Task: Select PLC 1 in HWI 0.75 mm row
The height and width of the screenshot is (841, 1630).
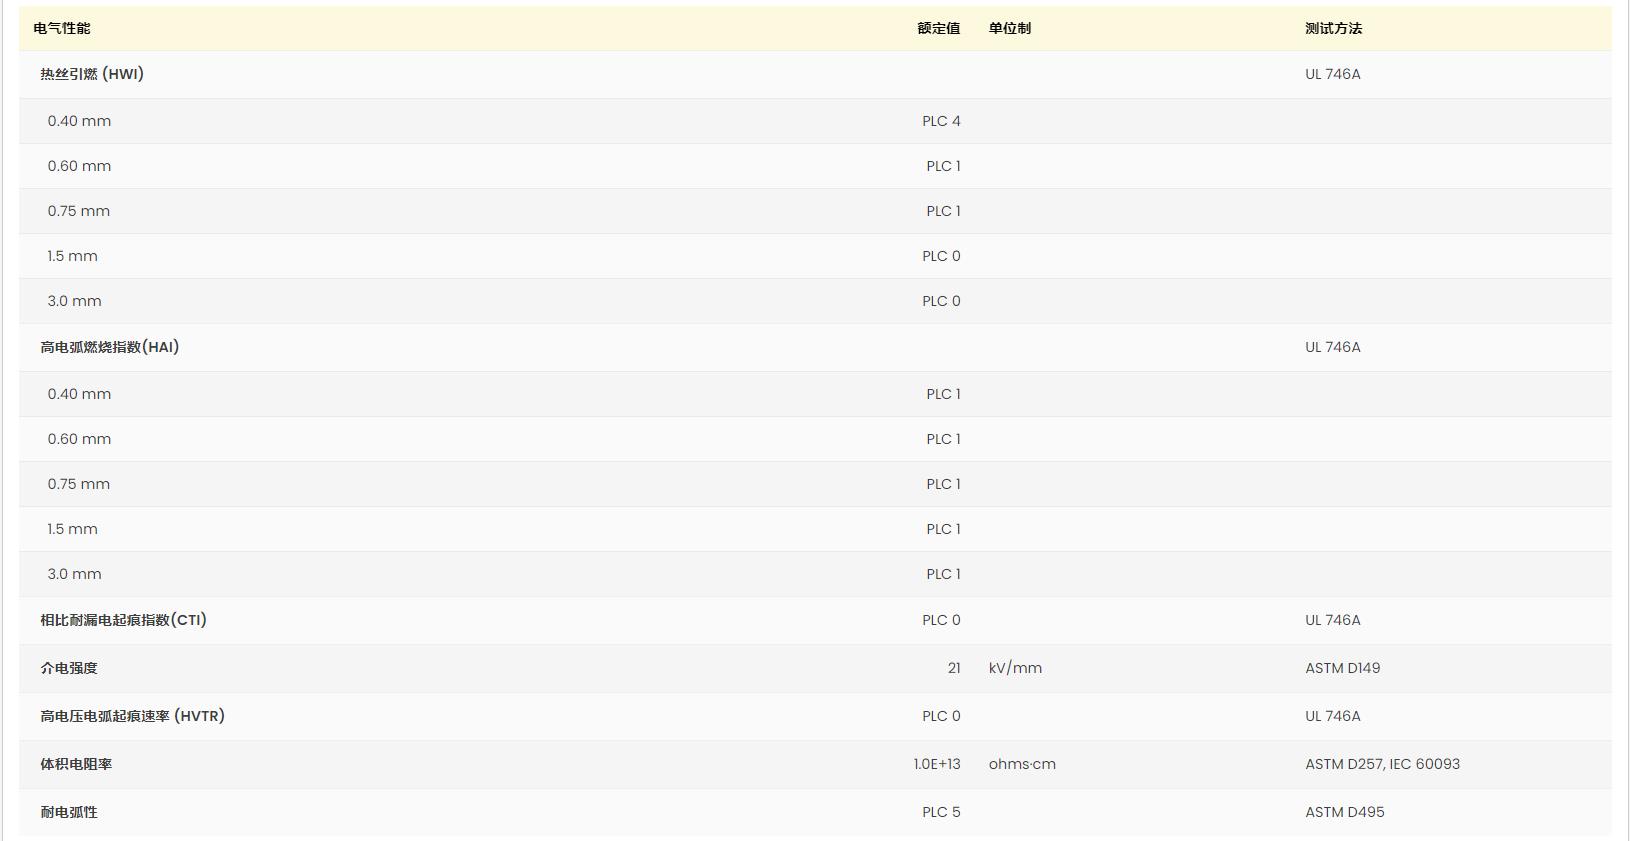Action: click(943, 211)
